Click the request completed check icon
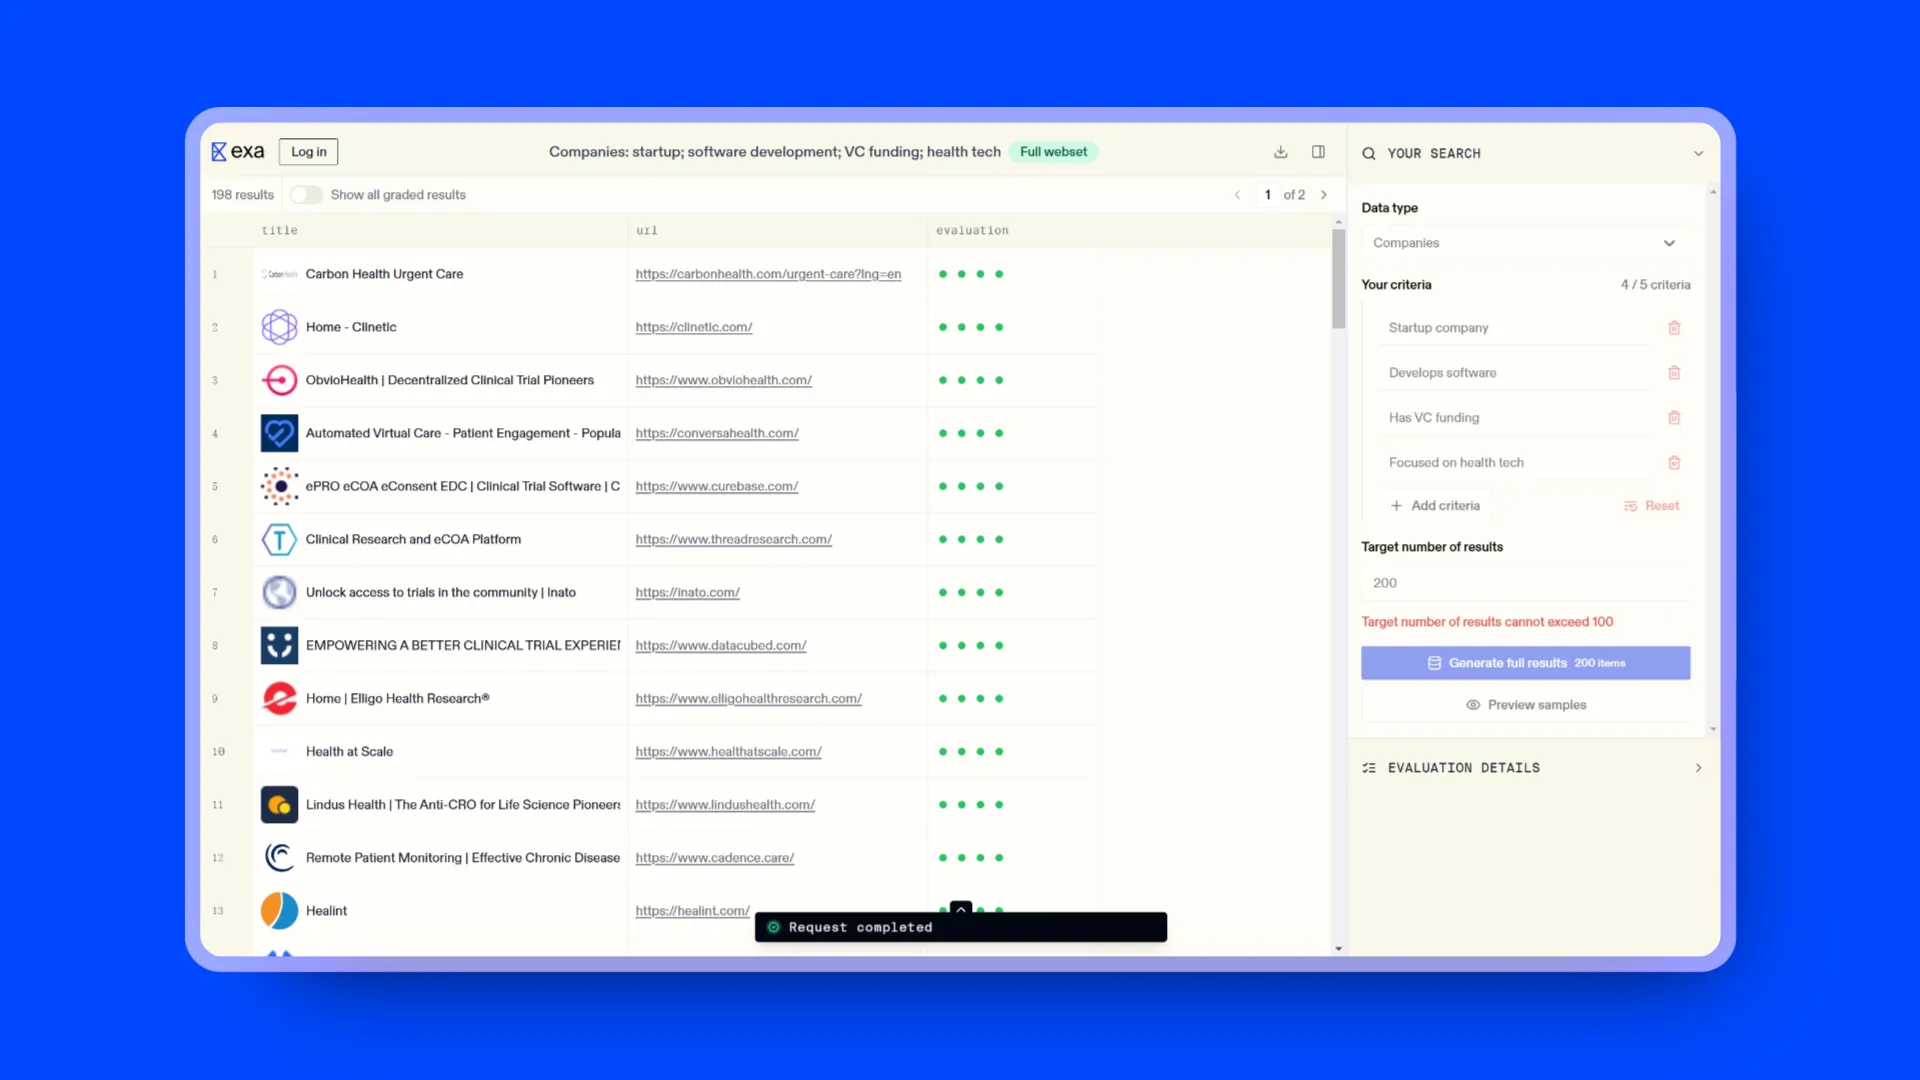1920x1080 pixels. coord(773,927)
